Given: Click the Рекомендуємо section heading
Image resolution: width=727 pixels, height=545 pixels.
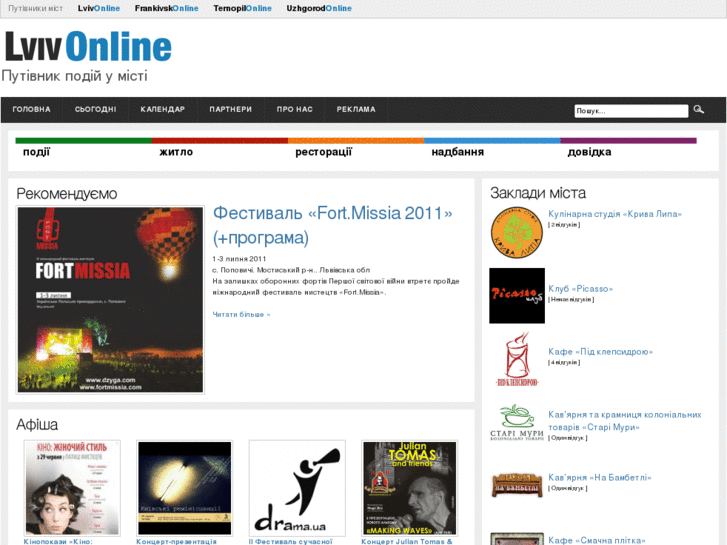Looking at the screenshot, I should (x=67, y=193).
